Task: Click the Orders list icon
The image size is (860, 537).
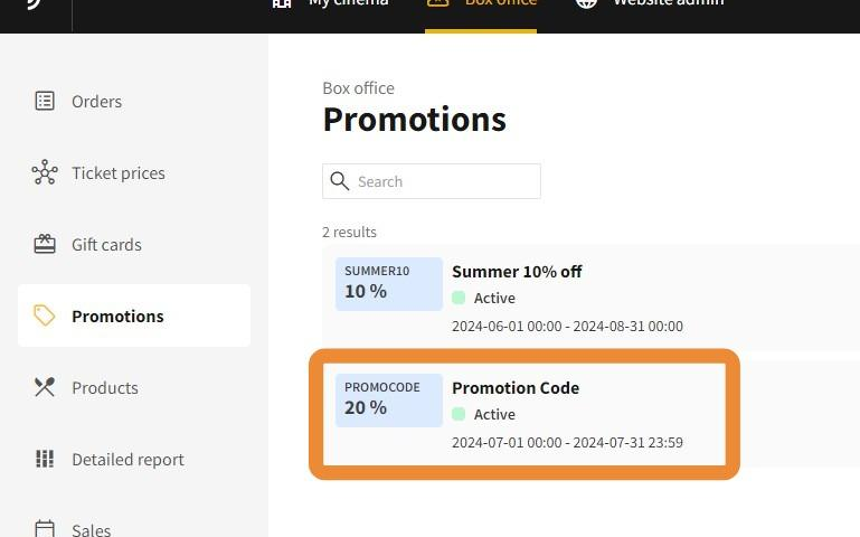Action: coord(44,101)
